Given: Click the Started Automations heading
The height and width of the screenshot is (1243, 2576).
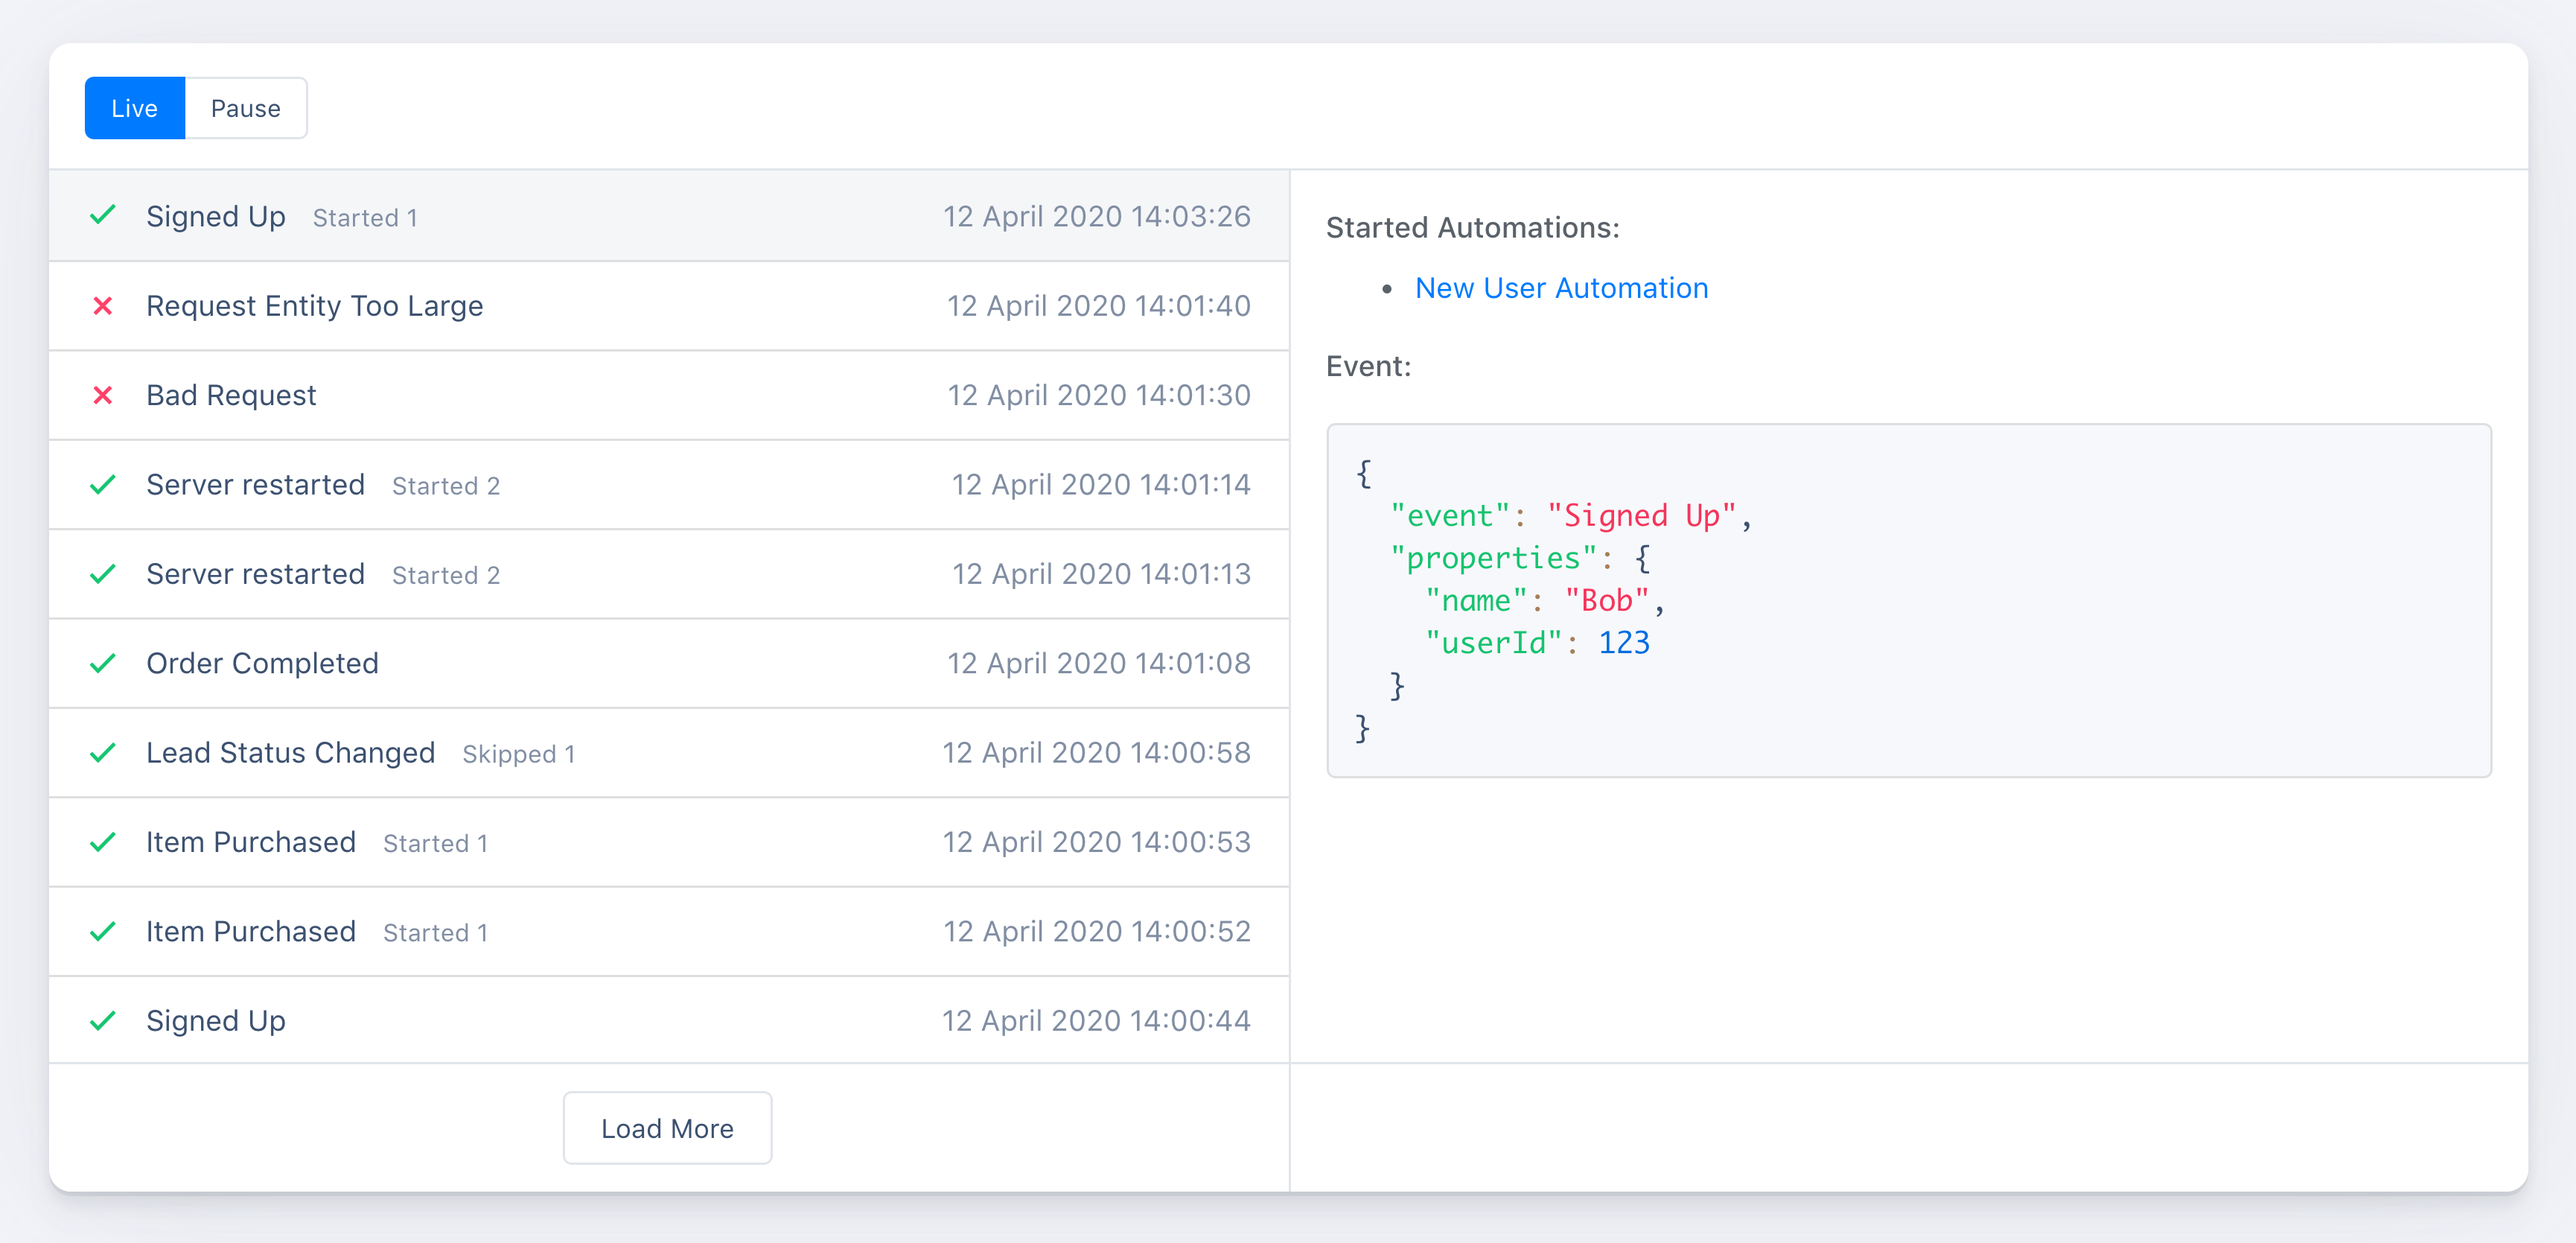Looking at the screenshot, I should pyautogui.click(x=1472, y=228).
